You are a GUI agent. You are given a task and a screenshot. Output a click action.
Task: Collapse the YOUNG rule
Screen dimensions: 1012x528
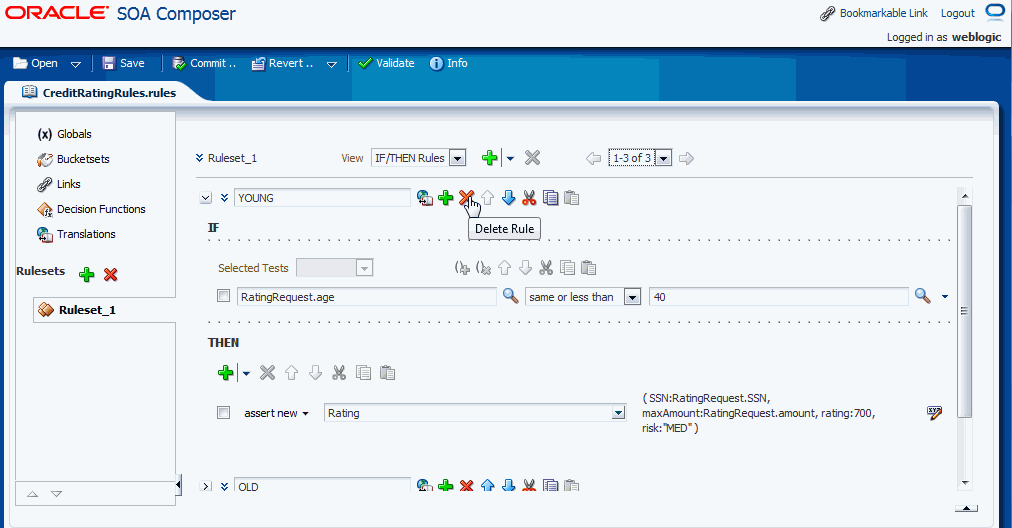(x=205, y=198)
